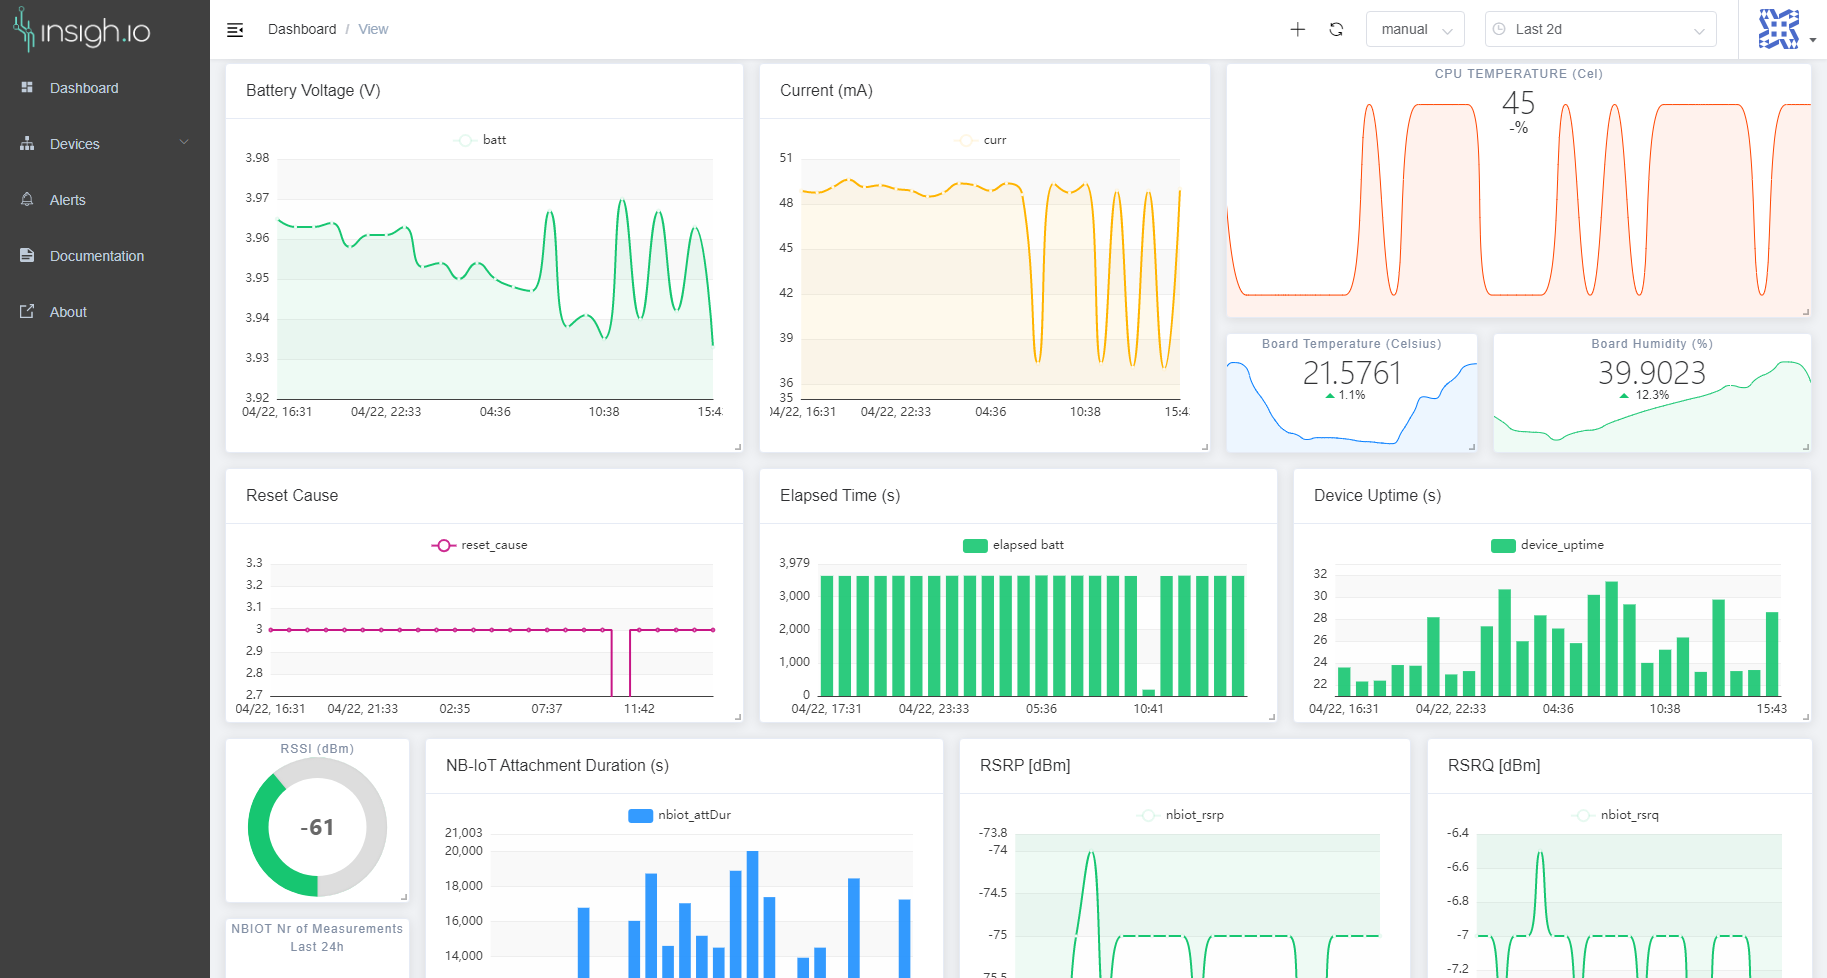Open the dropdown caret beside user avatar
Screen dimensions: 1827x978
click(1813, 41)
